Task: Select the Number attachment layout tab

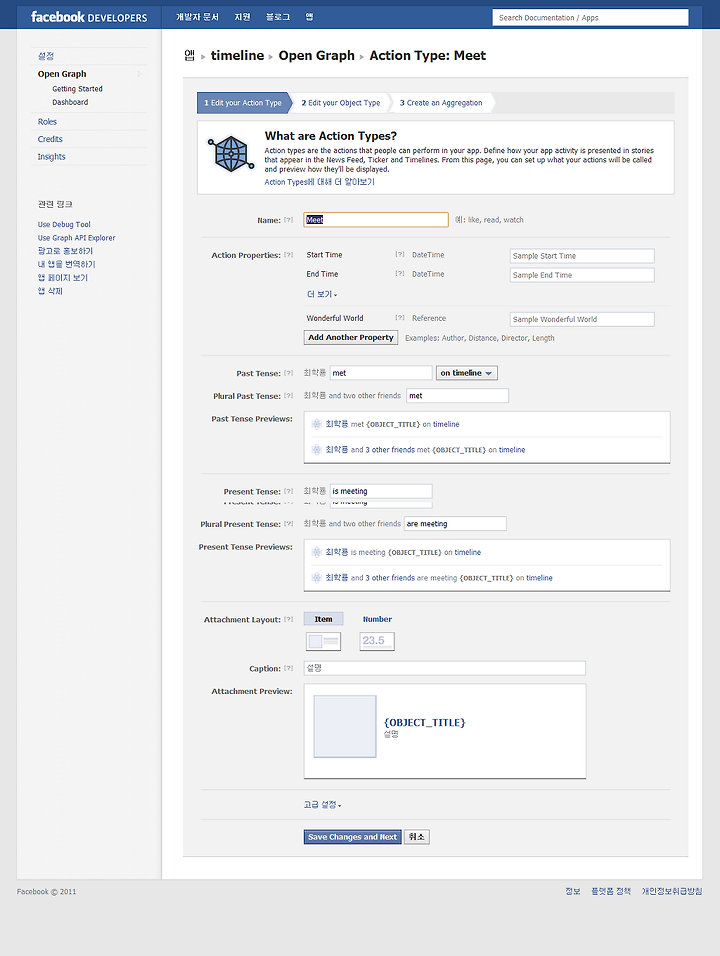Action: [x=377, y=619]
